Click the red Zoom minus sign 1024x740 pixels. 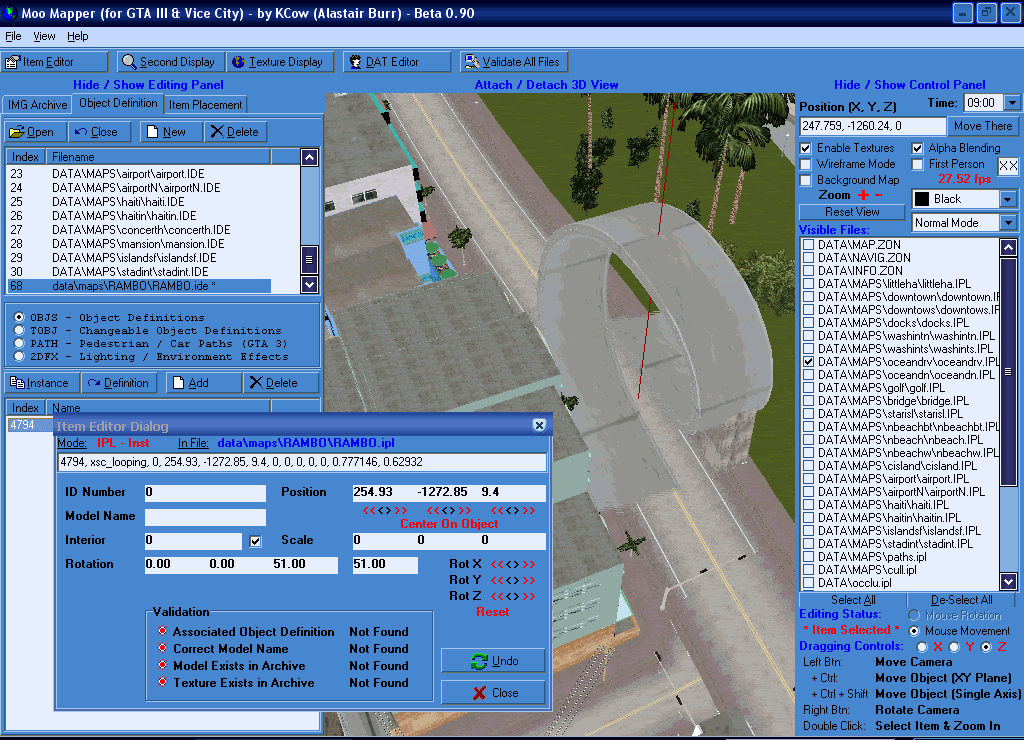click(878, 195)
